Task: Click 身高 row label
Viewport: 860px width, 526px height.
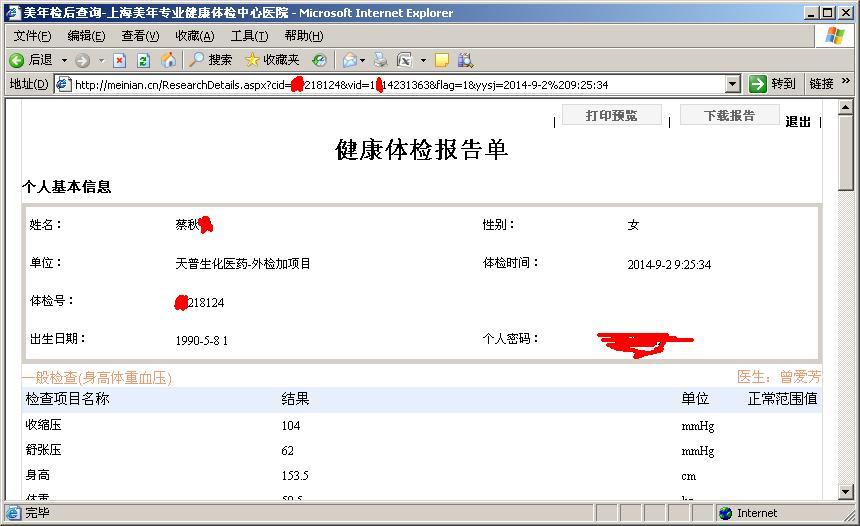Action: 37,475
